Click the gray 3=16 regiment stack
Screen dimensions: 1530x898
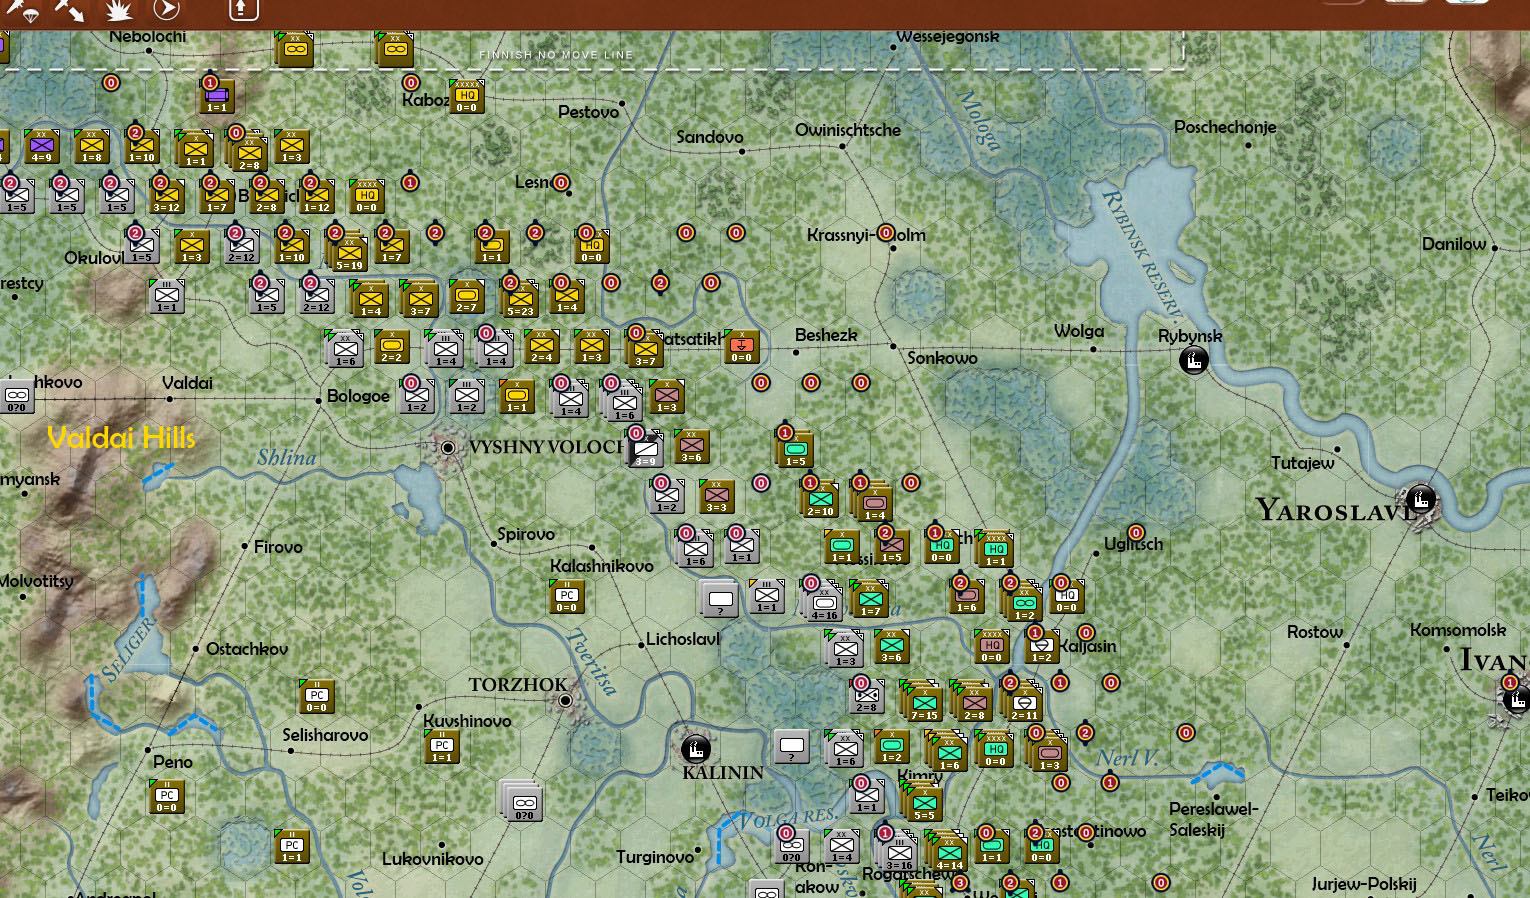[x=898, y=851]
